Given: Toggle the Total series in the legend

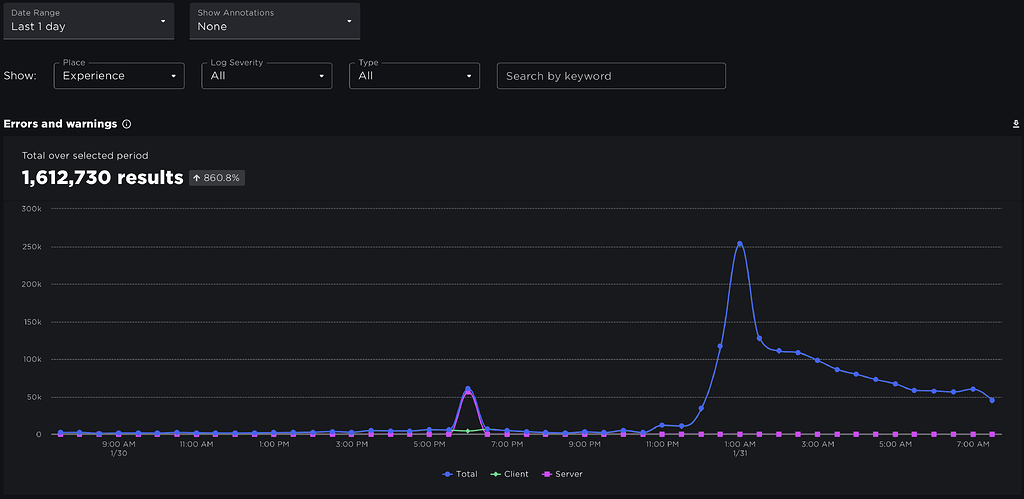Looking at the screenshot, I should 460,474.
